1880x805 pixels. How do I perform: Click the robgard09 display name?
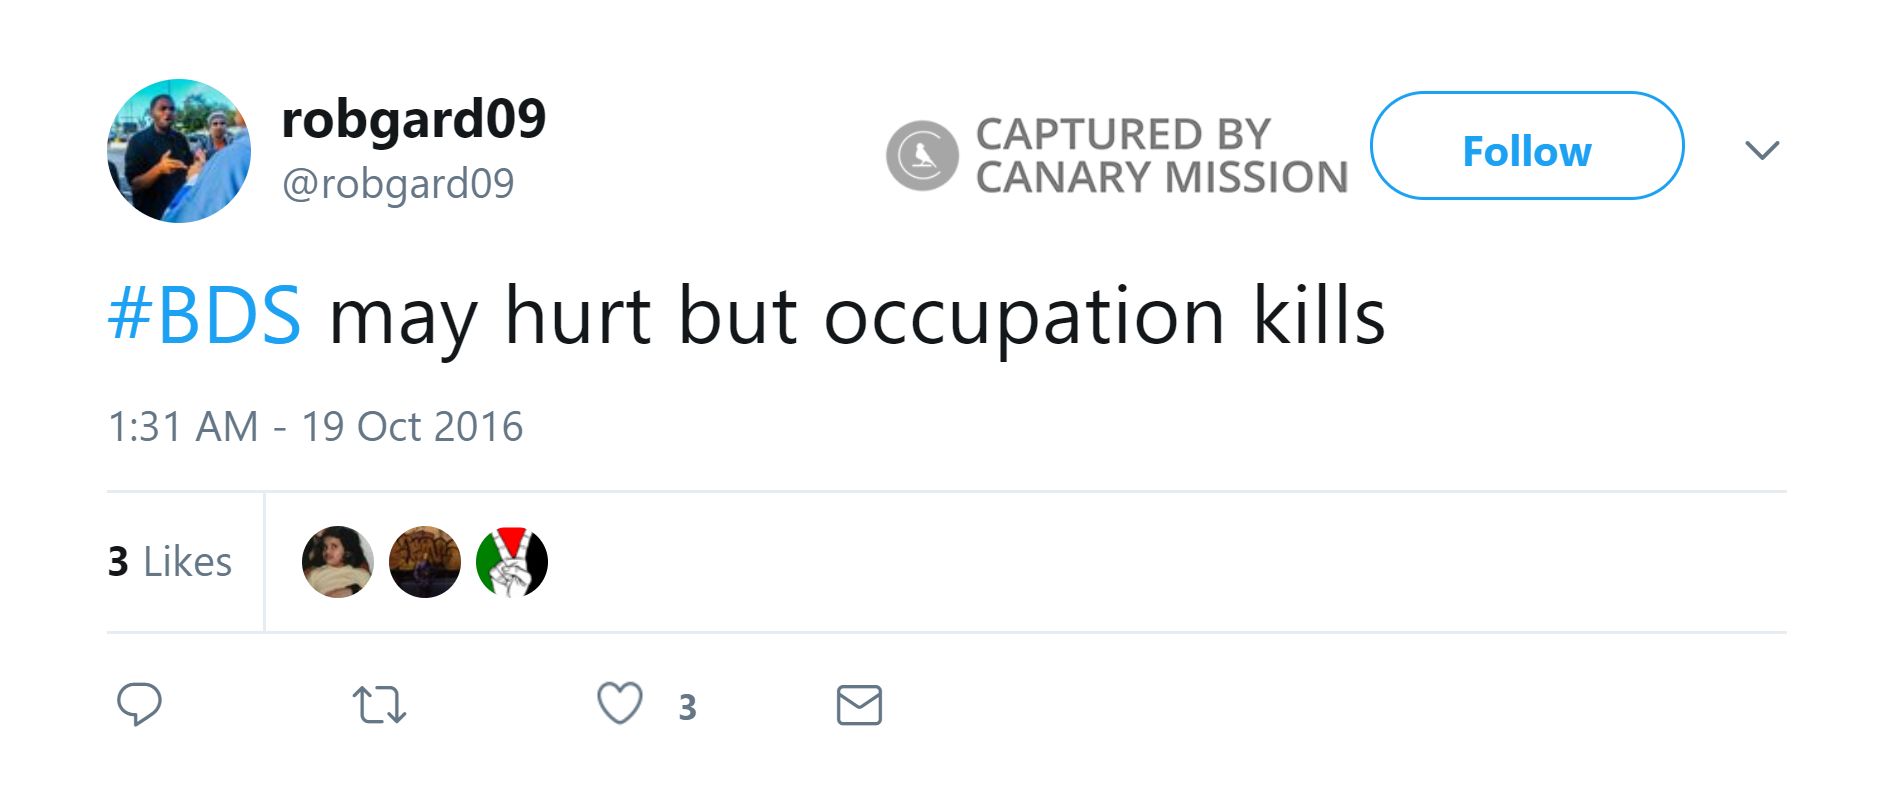[413, 119]
